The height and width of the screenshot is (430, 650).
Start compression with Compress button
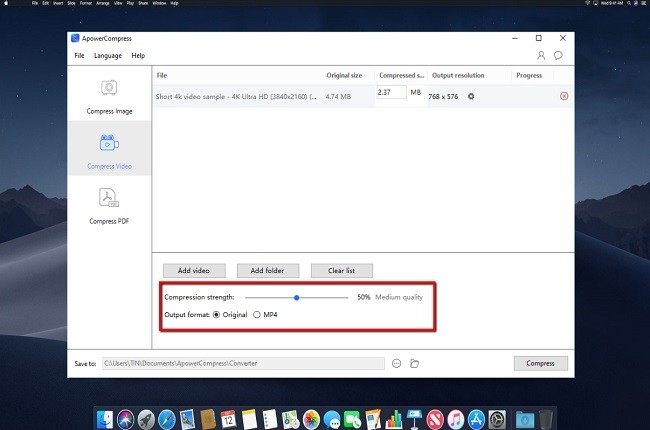pyautogui.click(x=540, y=363)
